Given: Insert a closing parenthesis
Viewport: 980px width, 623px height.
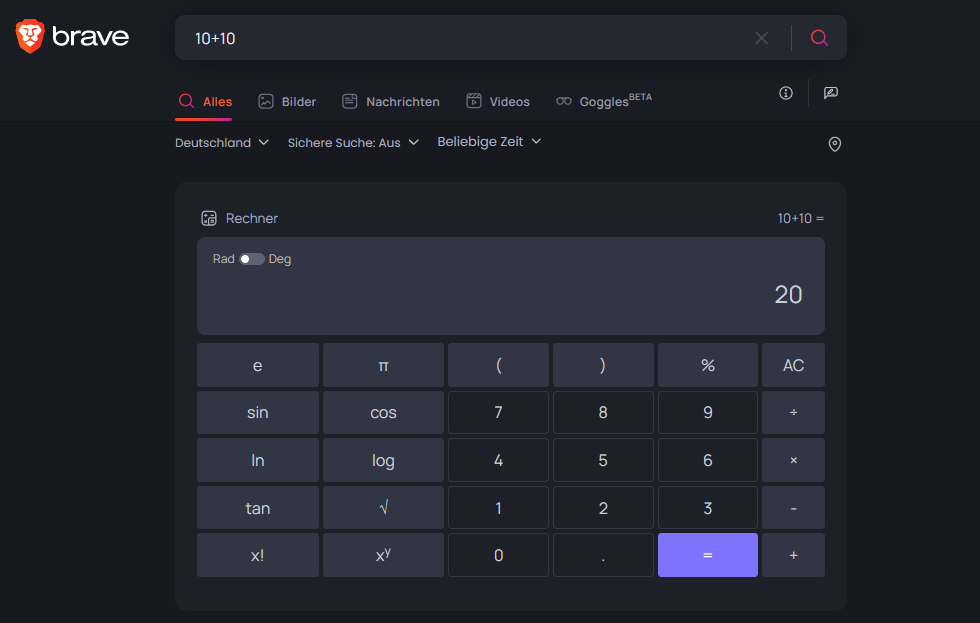Looking at the screenshot, I should [603, 365].
